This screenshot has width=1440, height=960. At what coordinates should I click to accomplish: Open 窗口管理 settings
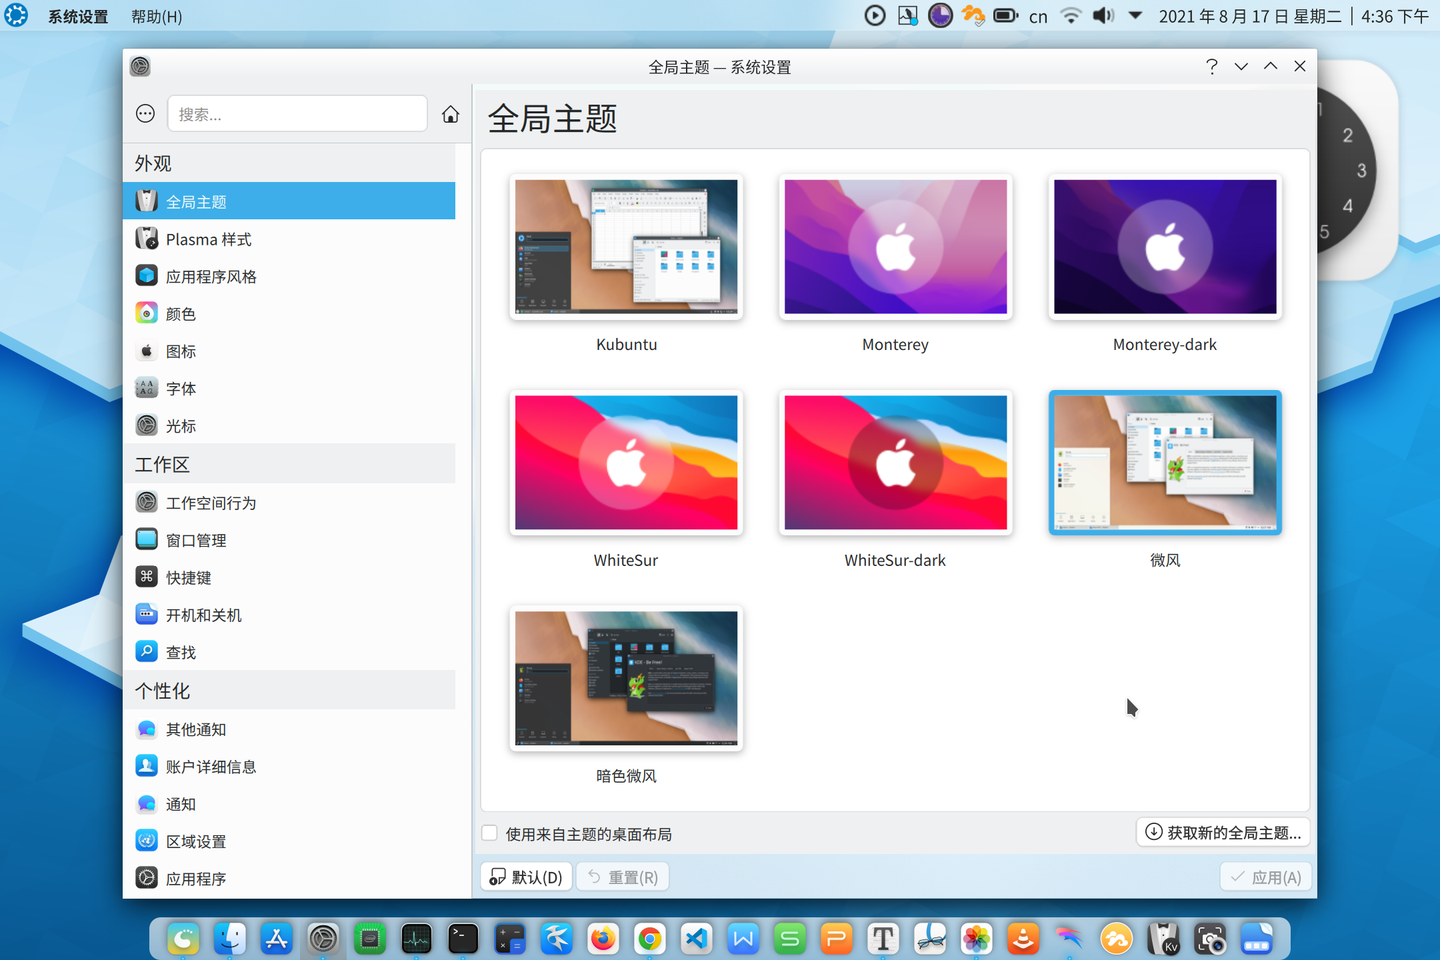[289, 540]
